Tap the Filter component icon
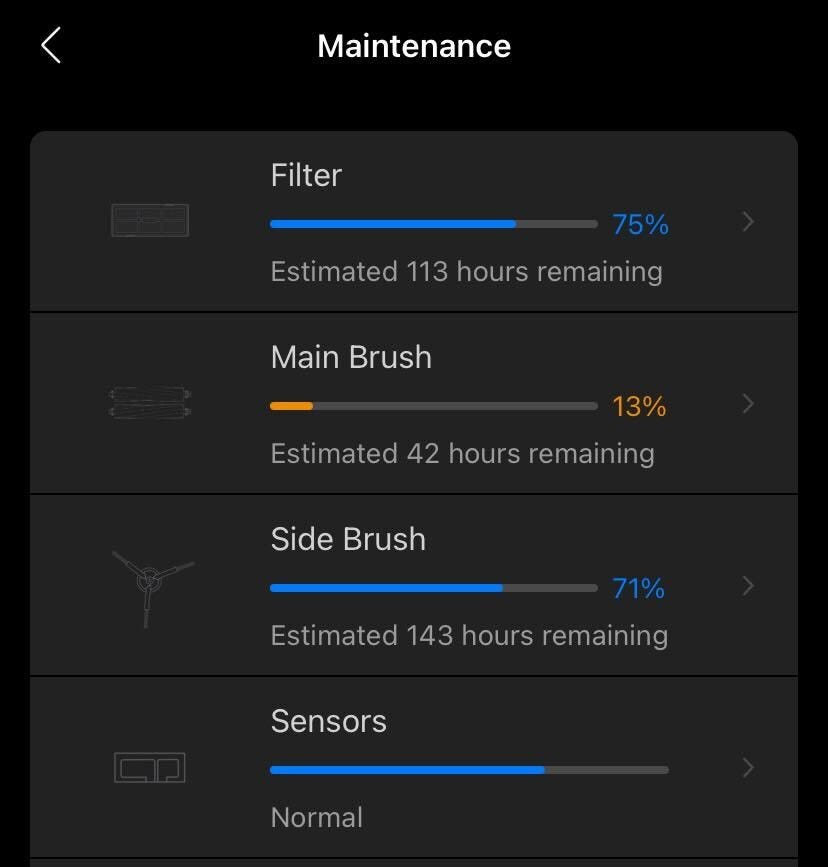The width and height of the screenshot is (828, 867). [x=149, y=220]
